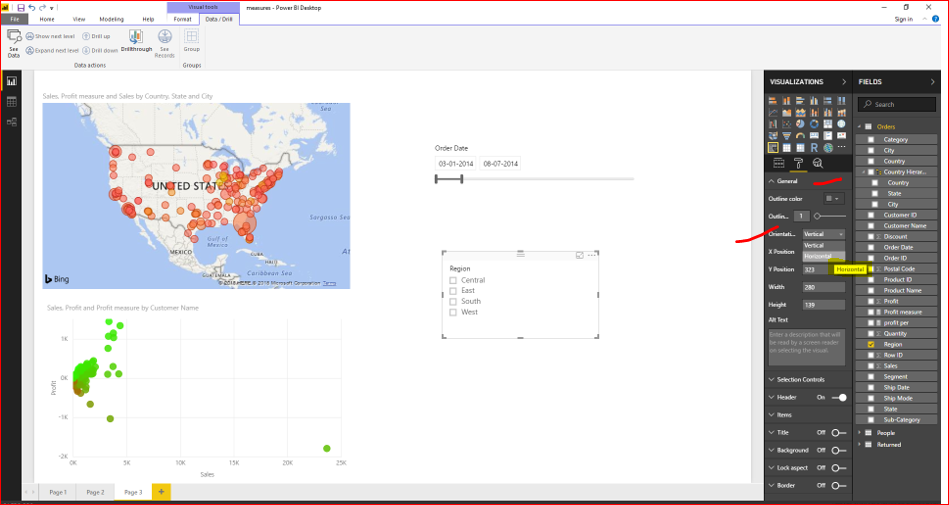
Task: Add a new page with plus button
Action: (x=161, y=492)
